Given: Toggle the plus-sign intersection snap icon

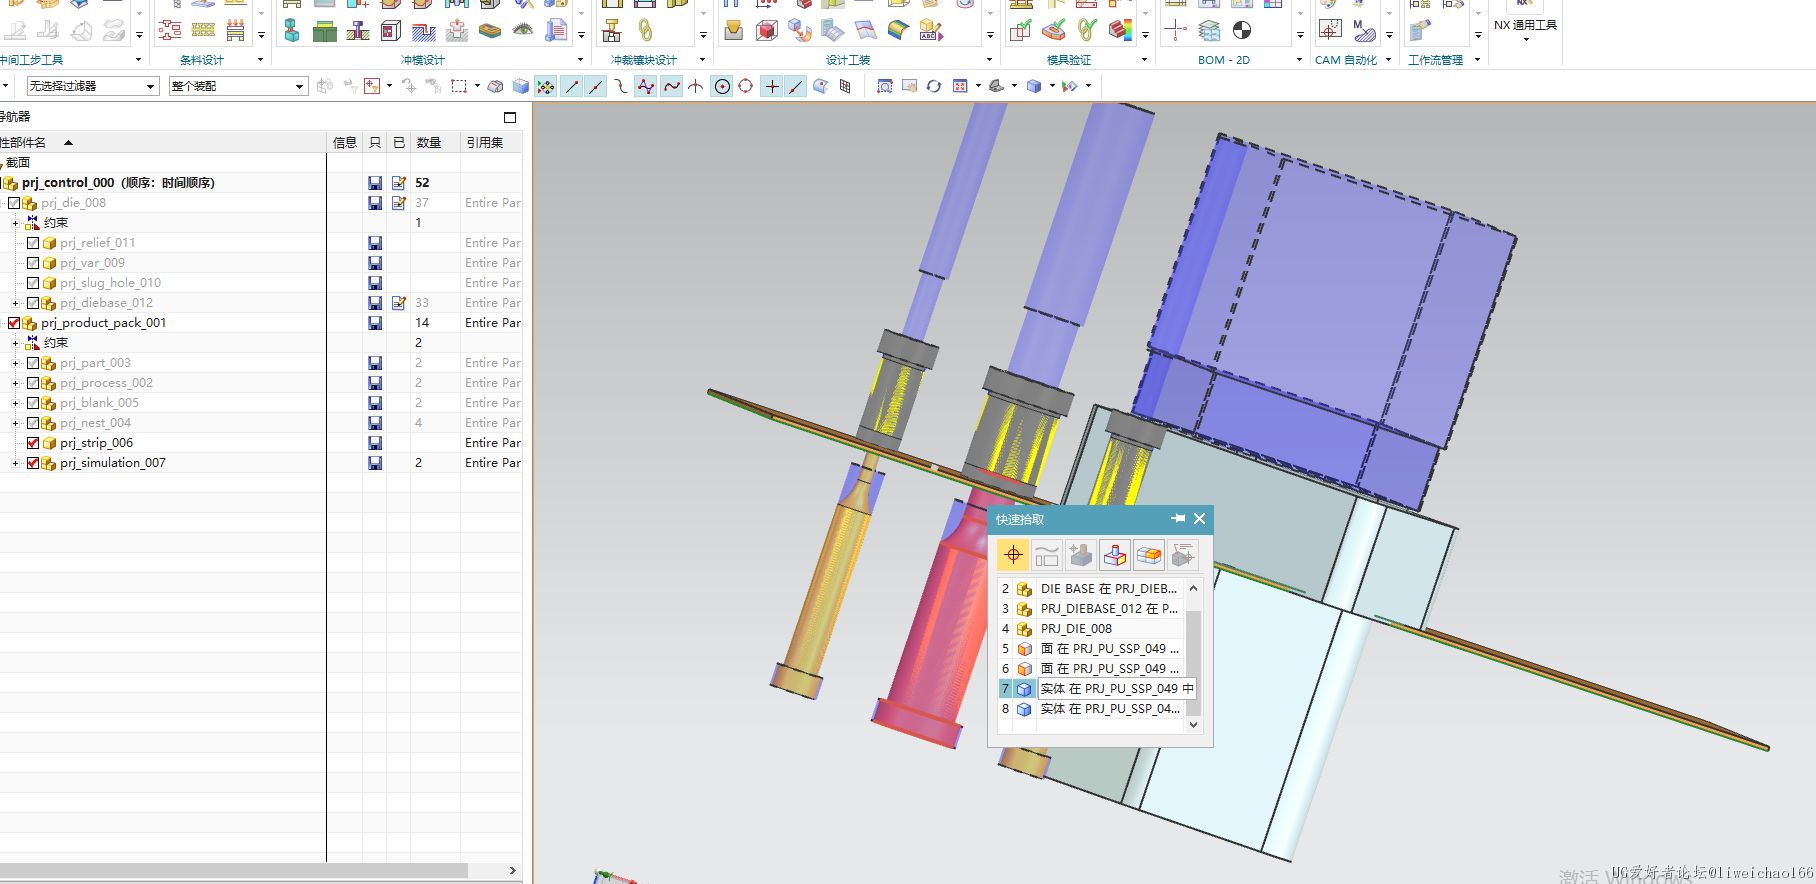Looking at the screenshot, I should pos(772,86).
